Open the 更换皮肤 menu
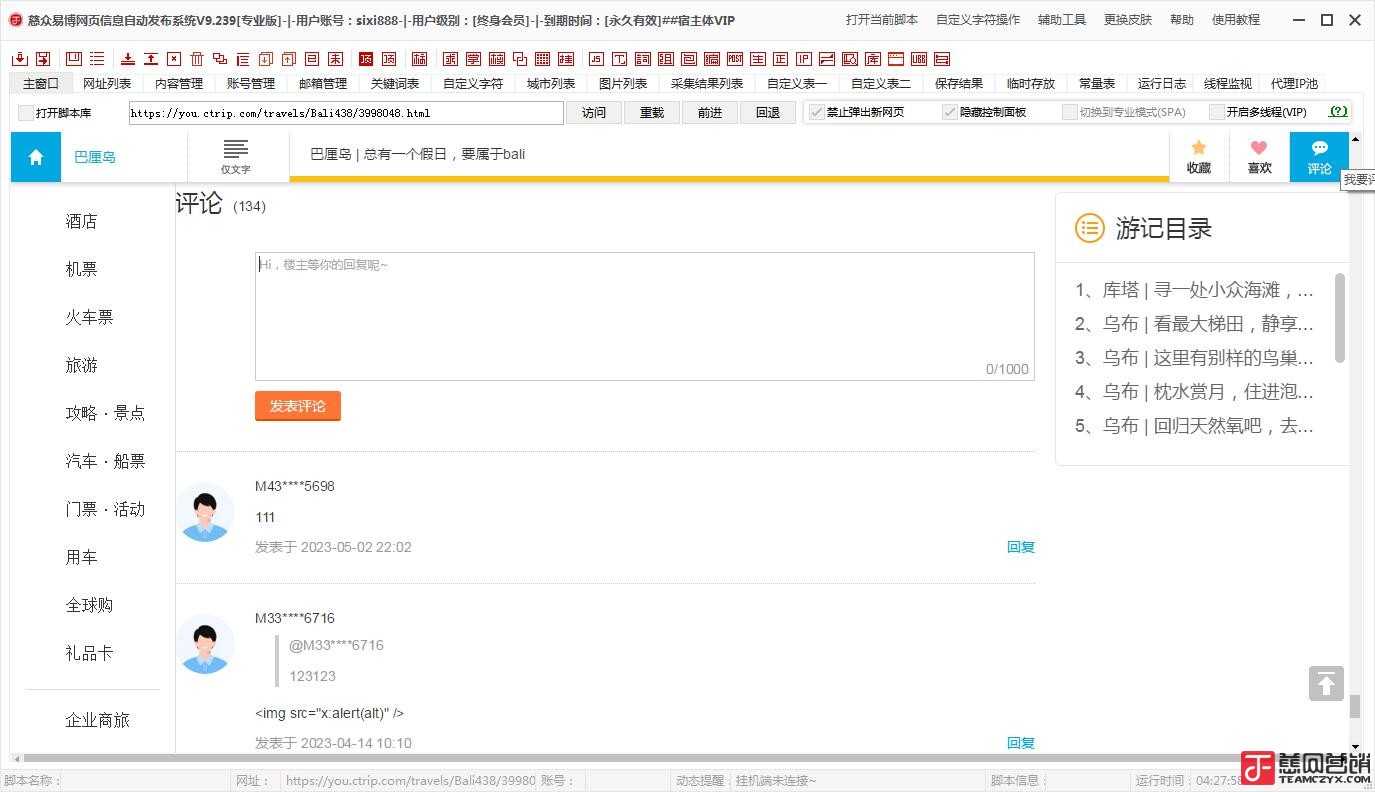1375x792 pixels. click(1128, 20)
